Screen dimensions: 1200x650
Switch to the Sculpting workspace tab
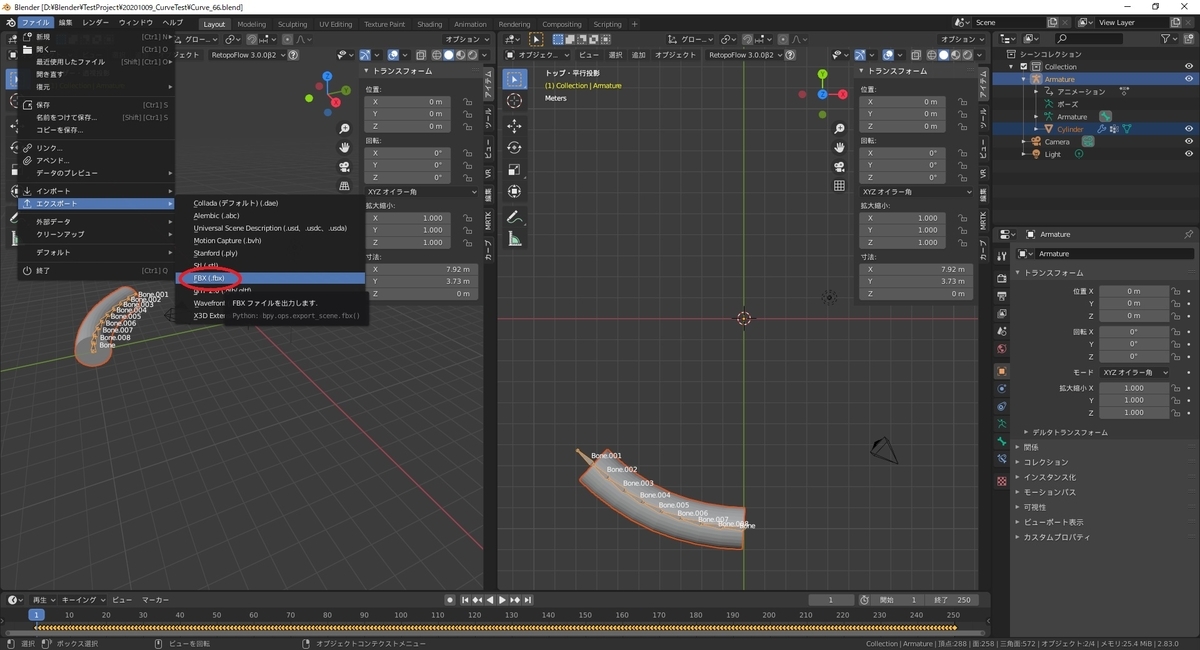coord(292,24)
